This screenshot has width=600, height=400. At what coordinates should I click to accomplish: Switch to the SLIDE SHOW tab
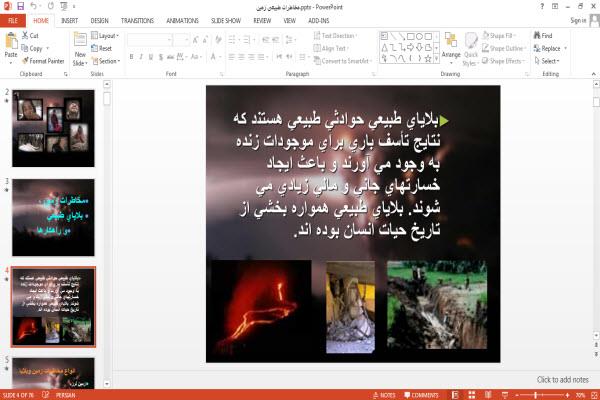point(226,21)
